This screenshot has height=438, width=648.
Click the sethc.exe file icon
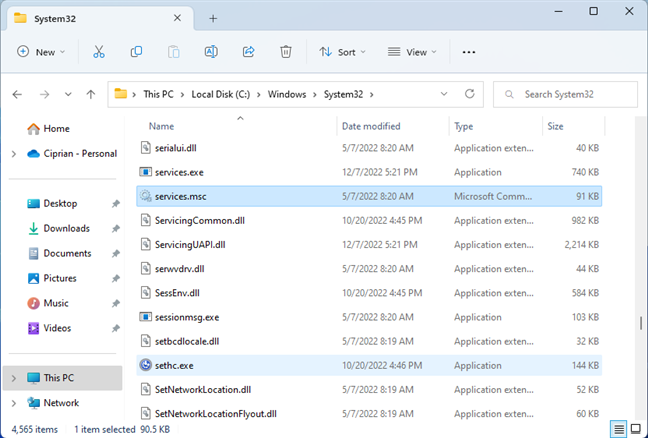(x=145, y=365)
